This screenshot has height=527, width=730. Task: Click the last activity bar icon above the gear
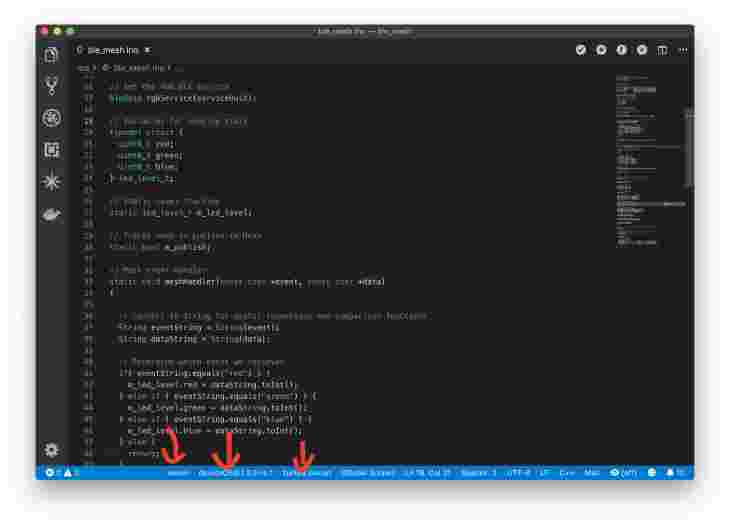pos(51,214)
